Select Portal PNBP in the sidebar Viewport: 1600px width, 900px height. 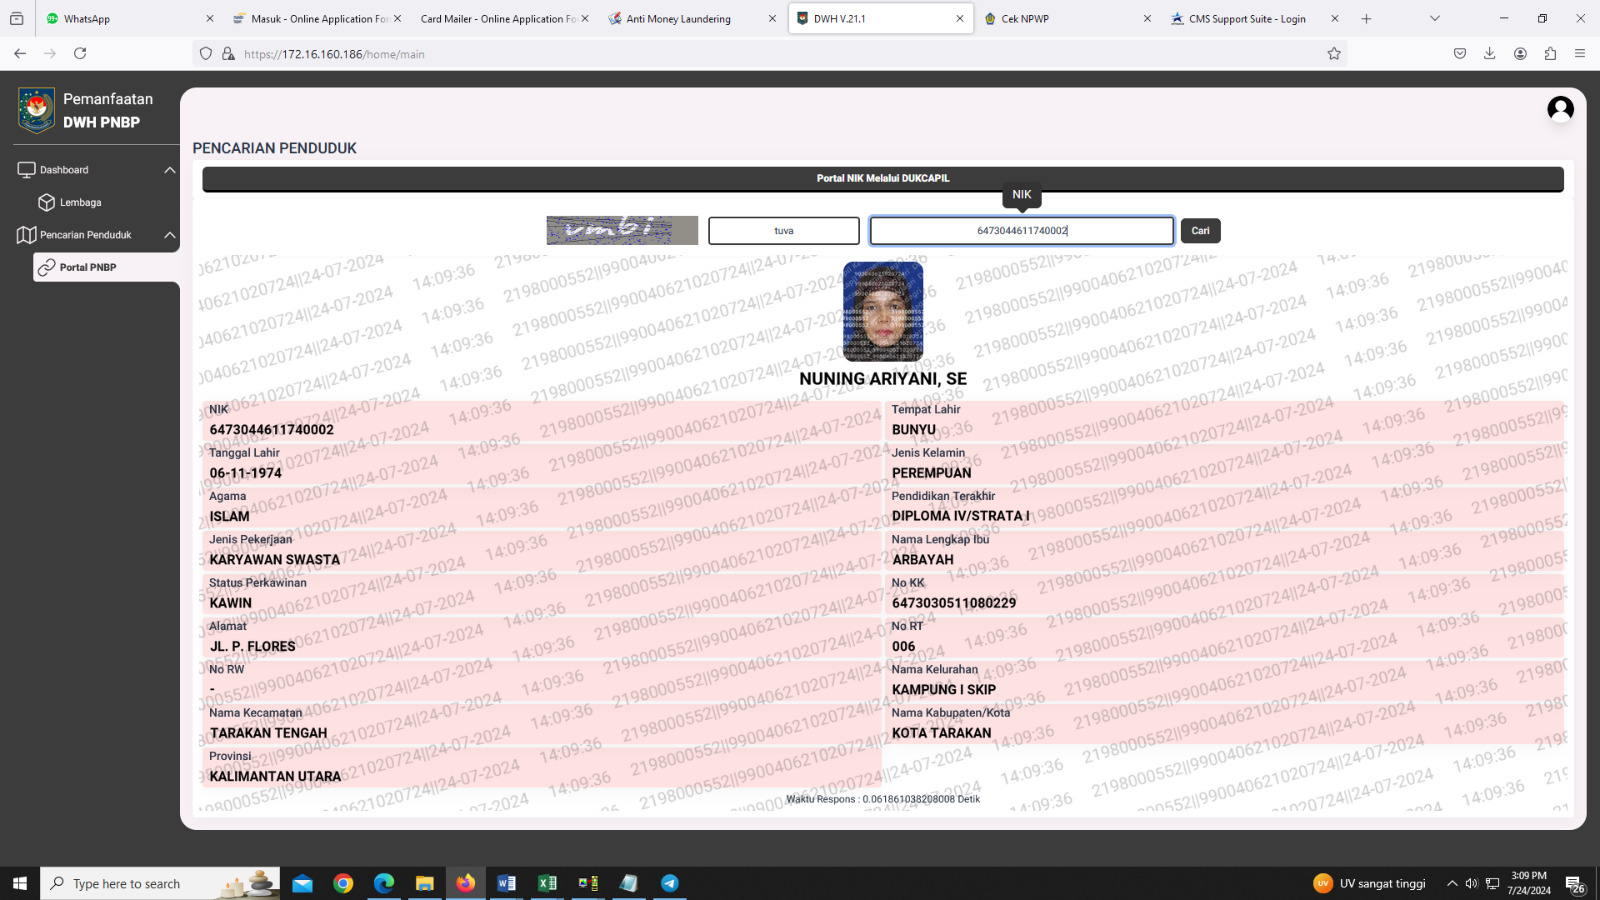coord(88,268)
